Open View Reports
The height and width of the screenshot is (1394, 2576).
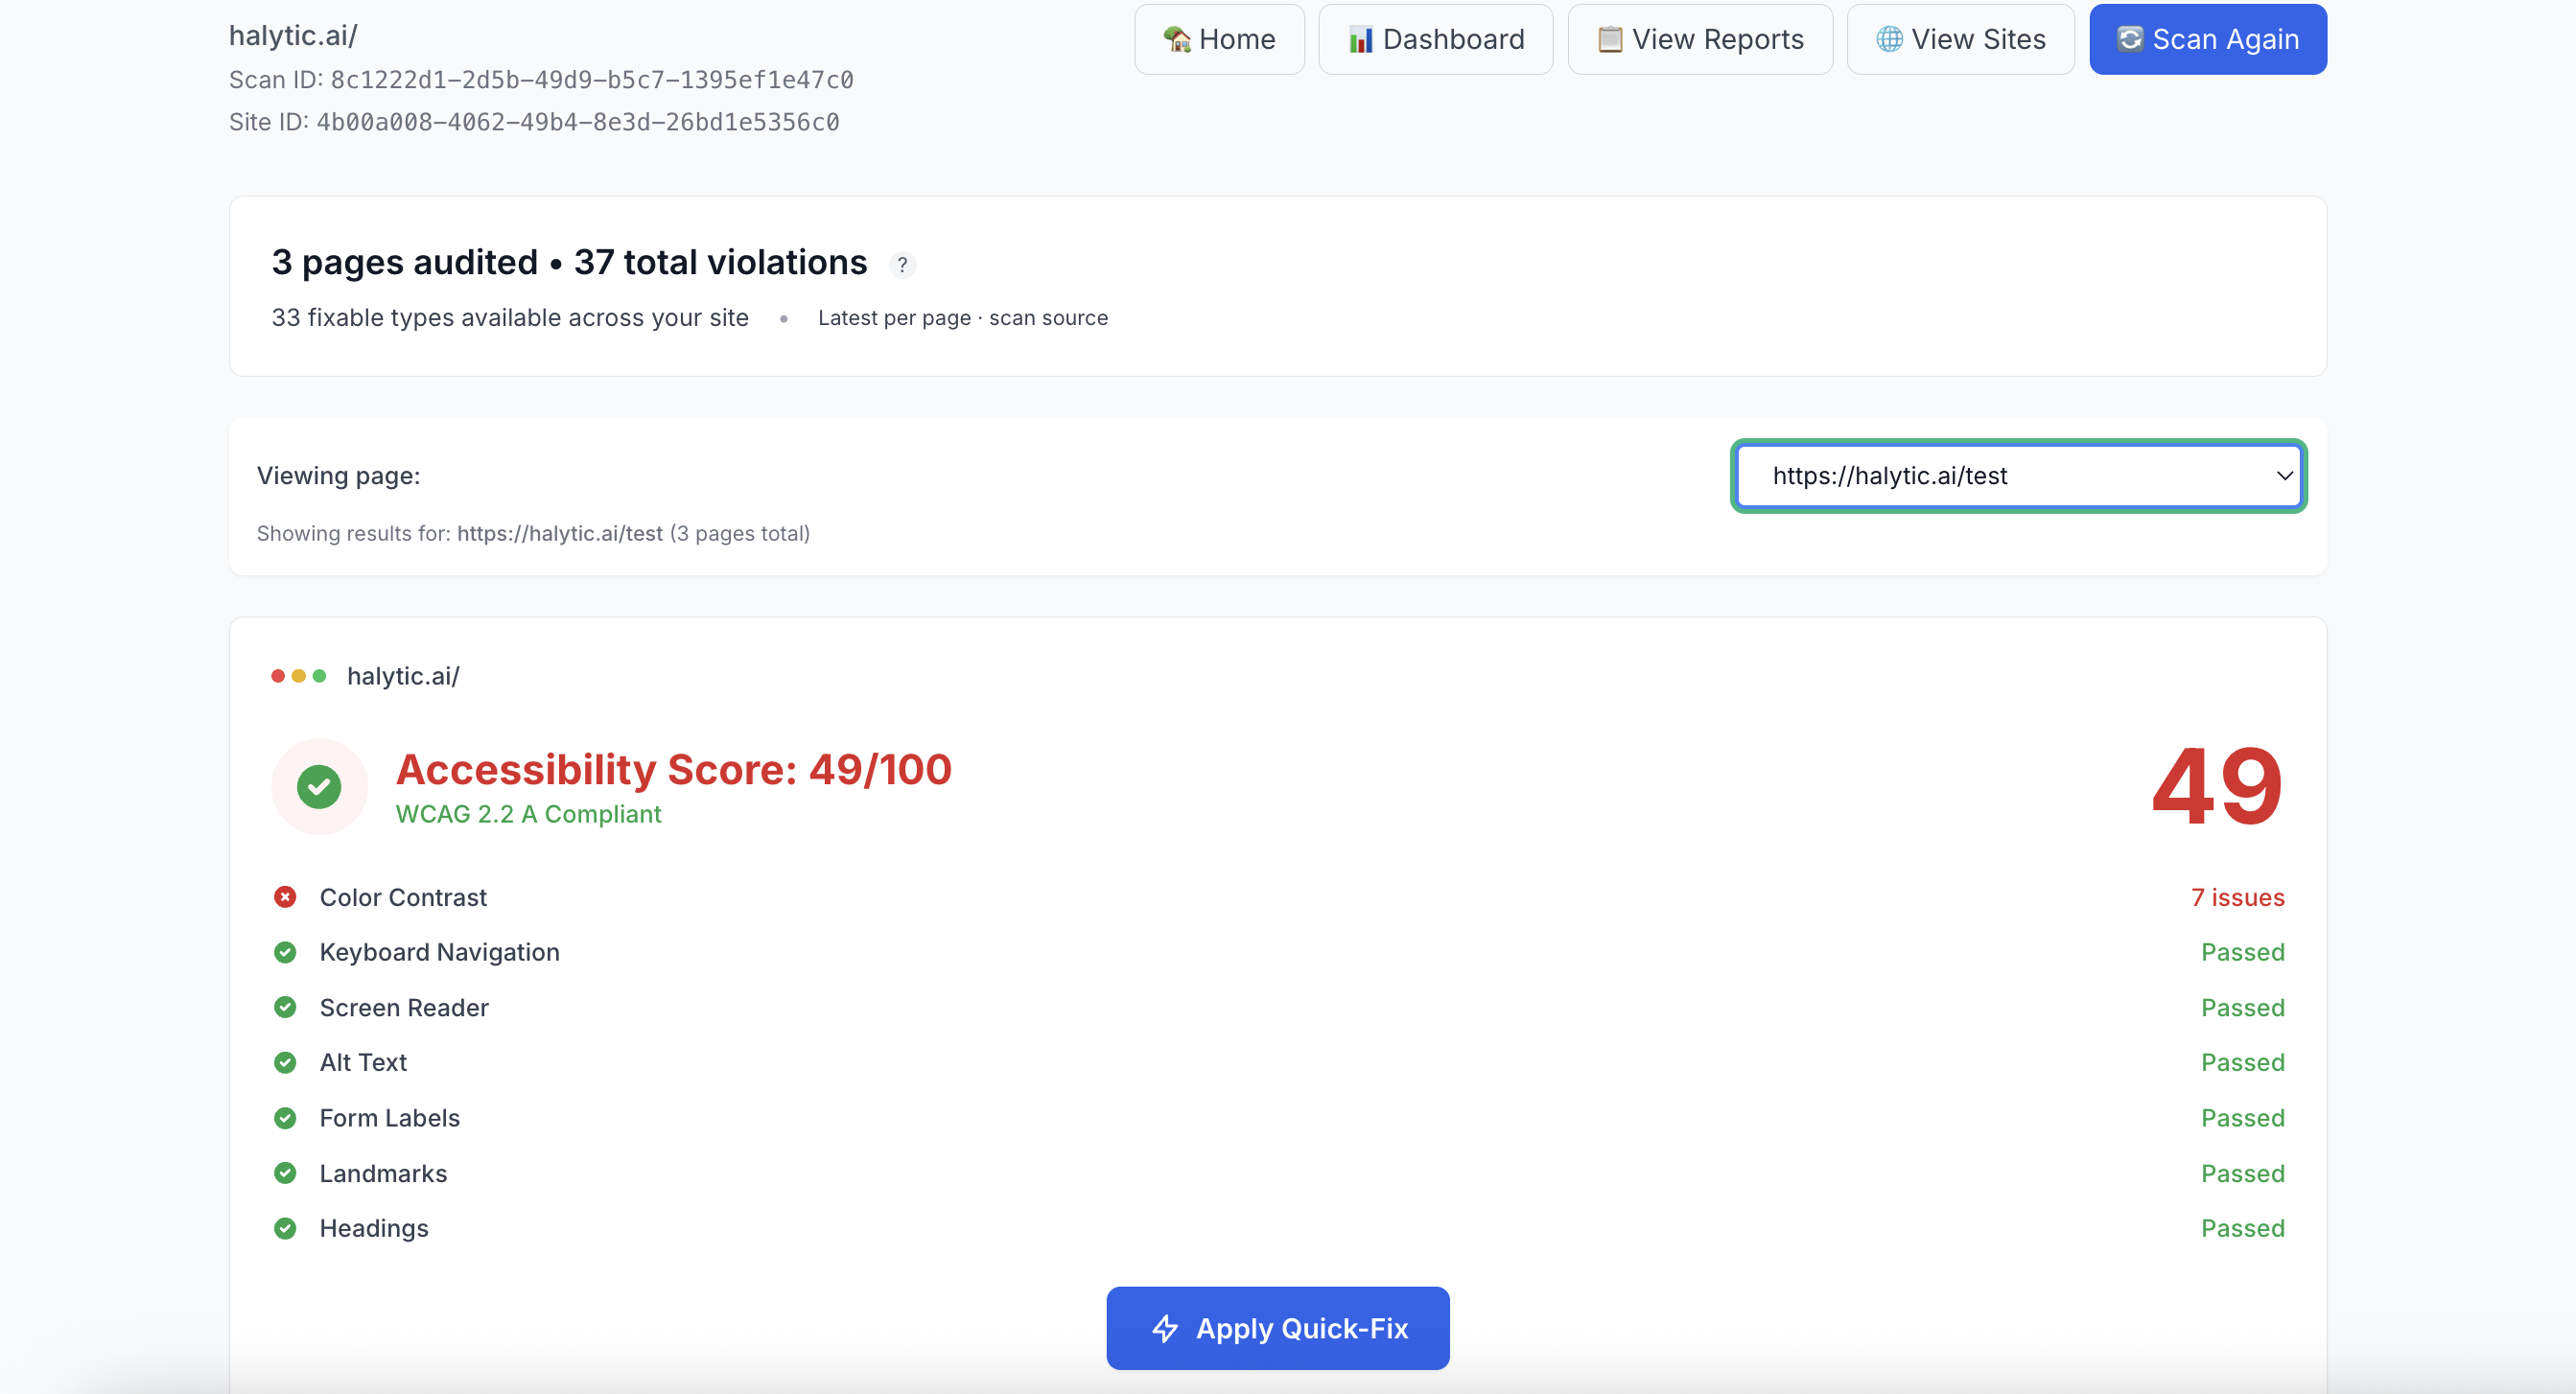1699,39
